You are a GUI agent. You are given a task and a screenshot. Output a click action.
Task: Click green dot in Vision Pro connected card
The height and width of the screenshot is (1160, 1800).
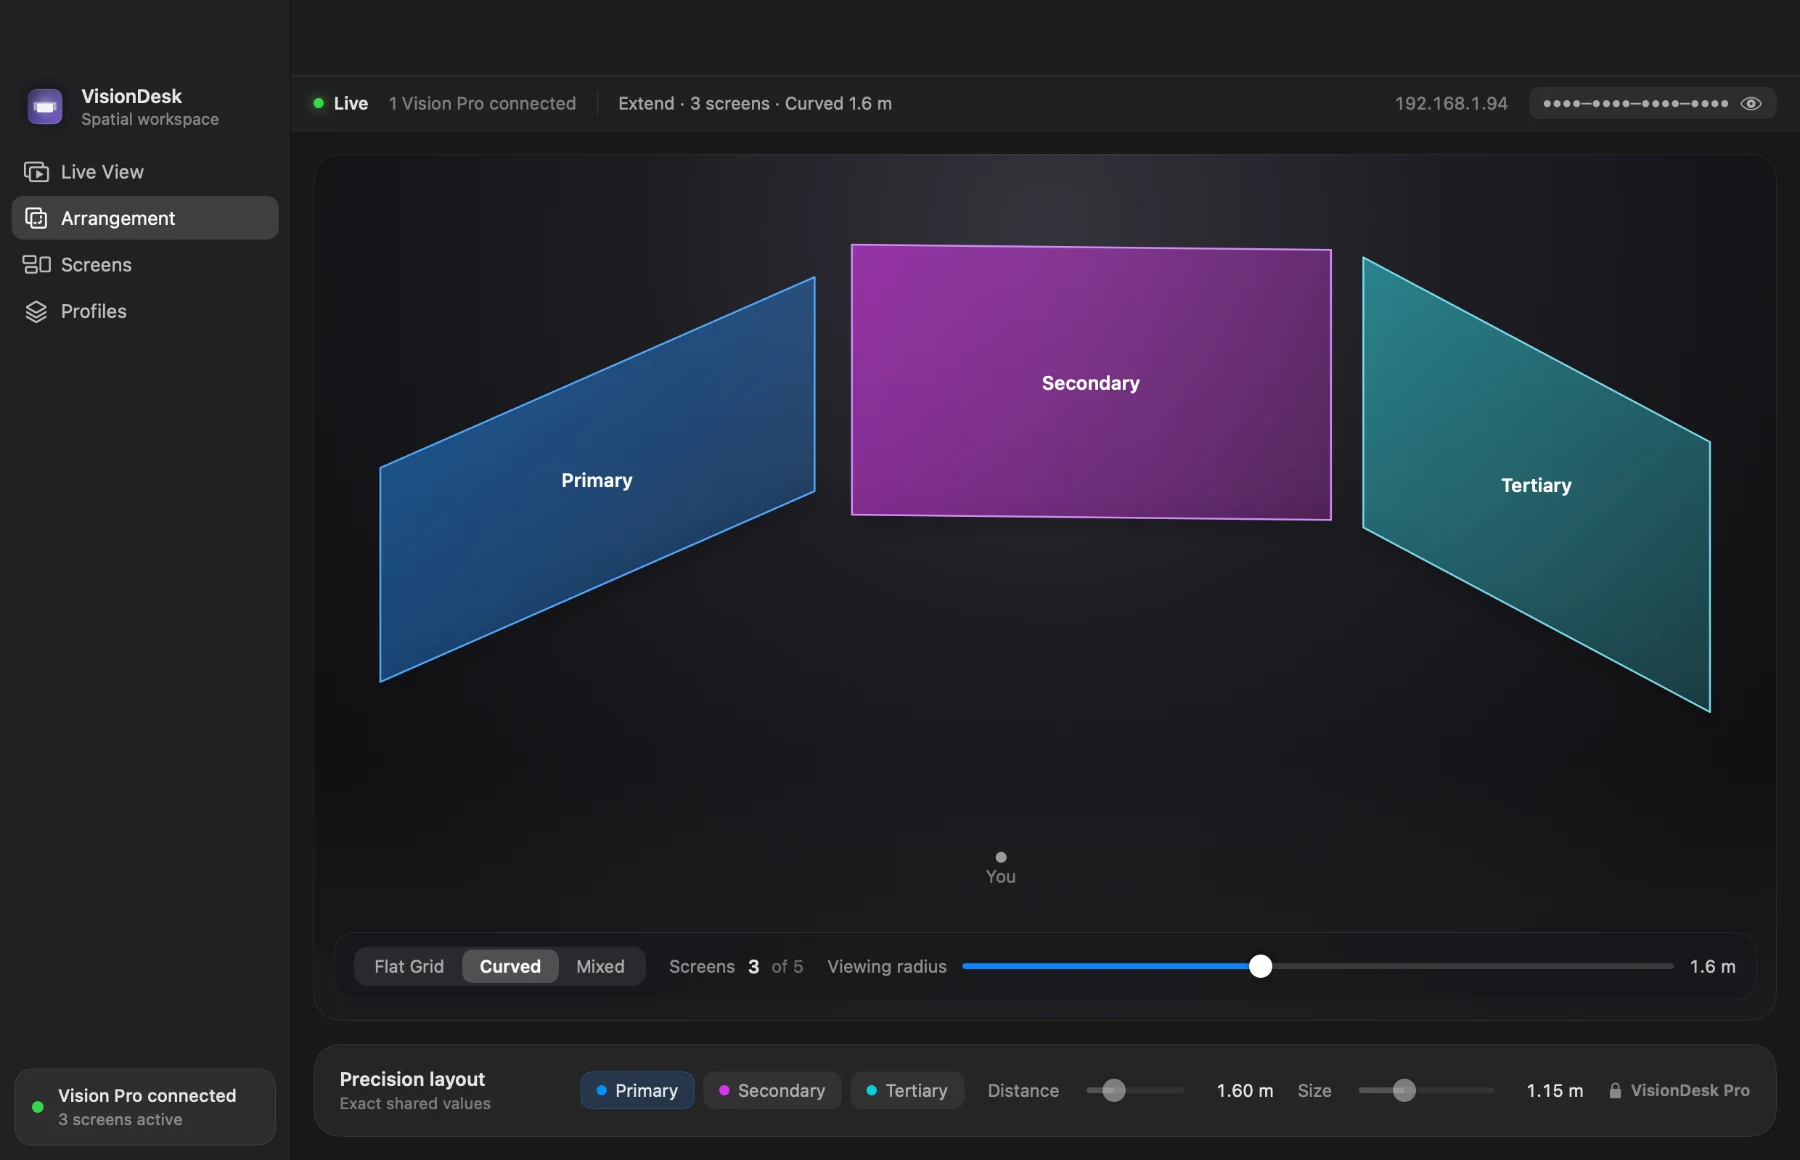[x=38, y=1107]
